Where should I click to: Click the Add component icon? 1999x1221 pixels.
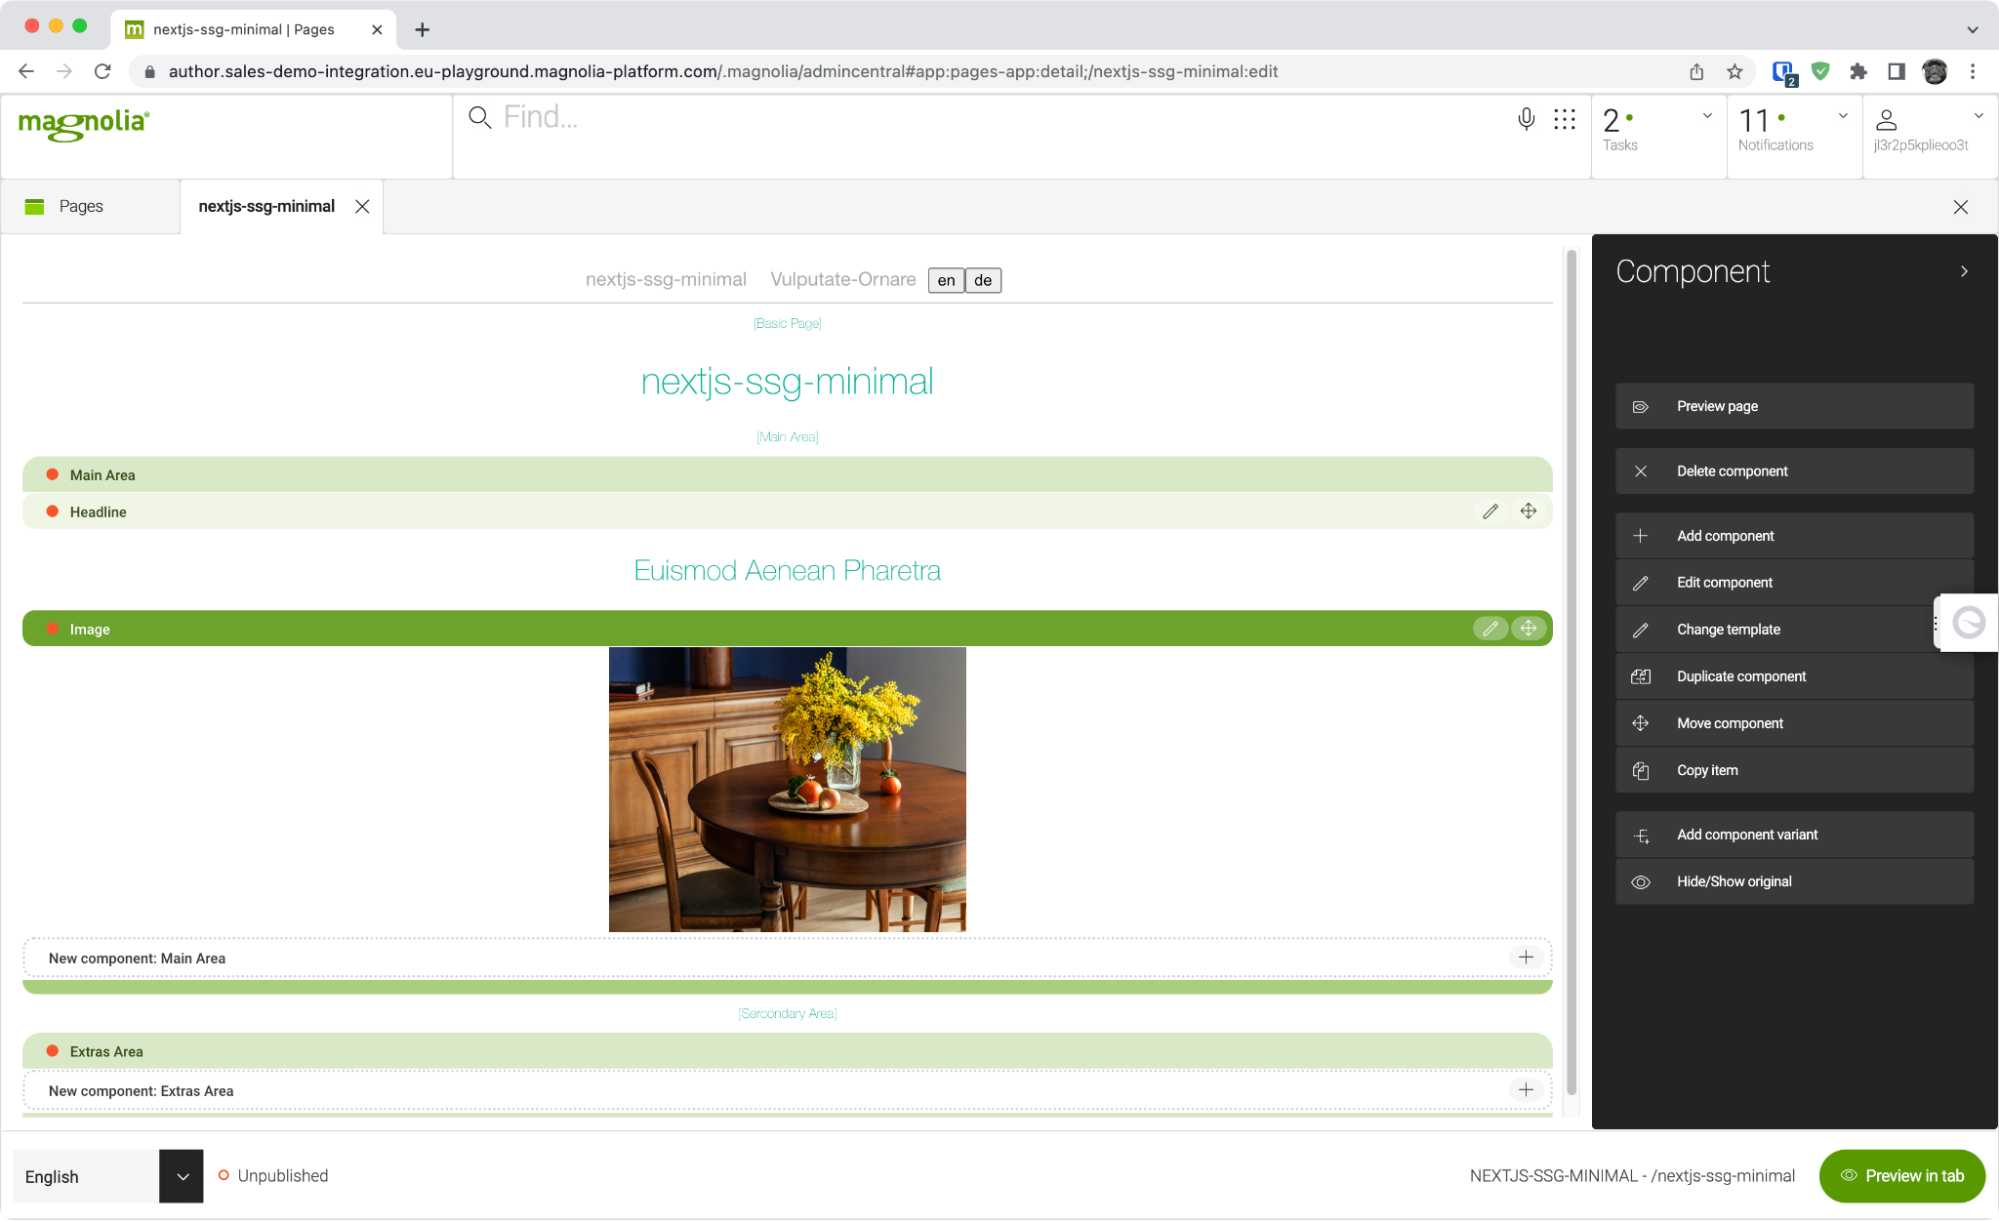[1642, 534]
